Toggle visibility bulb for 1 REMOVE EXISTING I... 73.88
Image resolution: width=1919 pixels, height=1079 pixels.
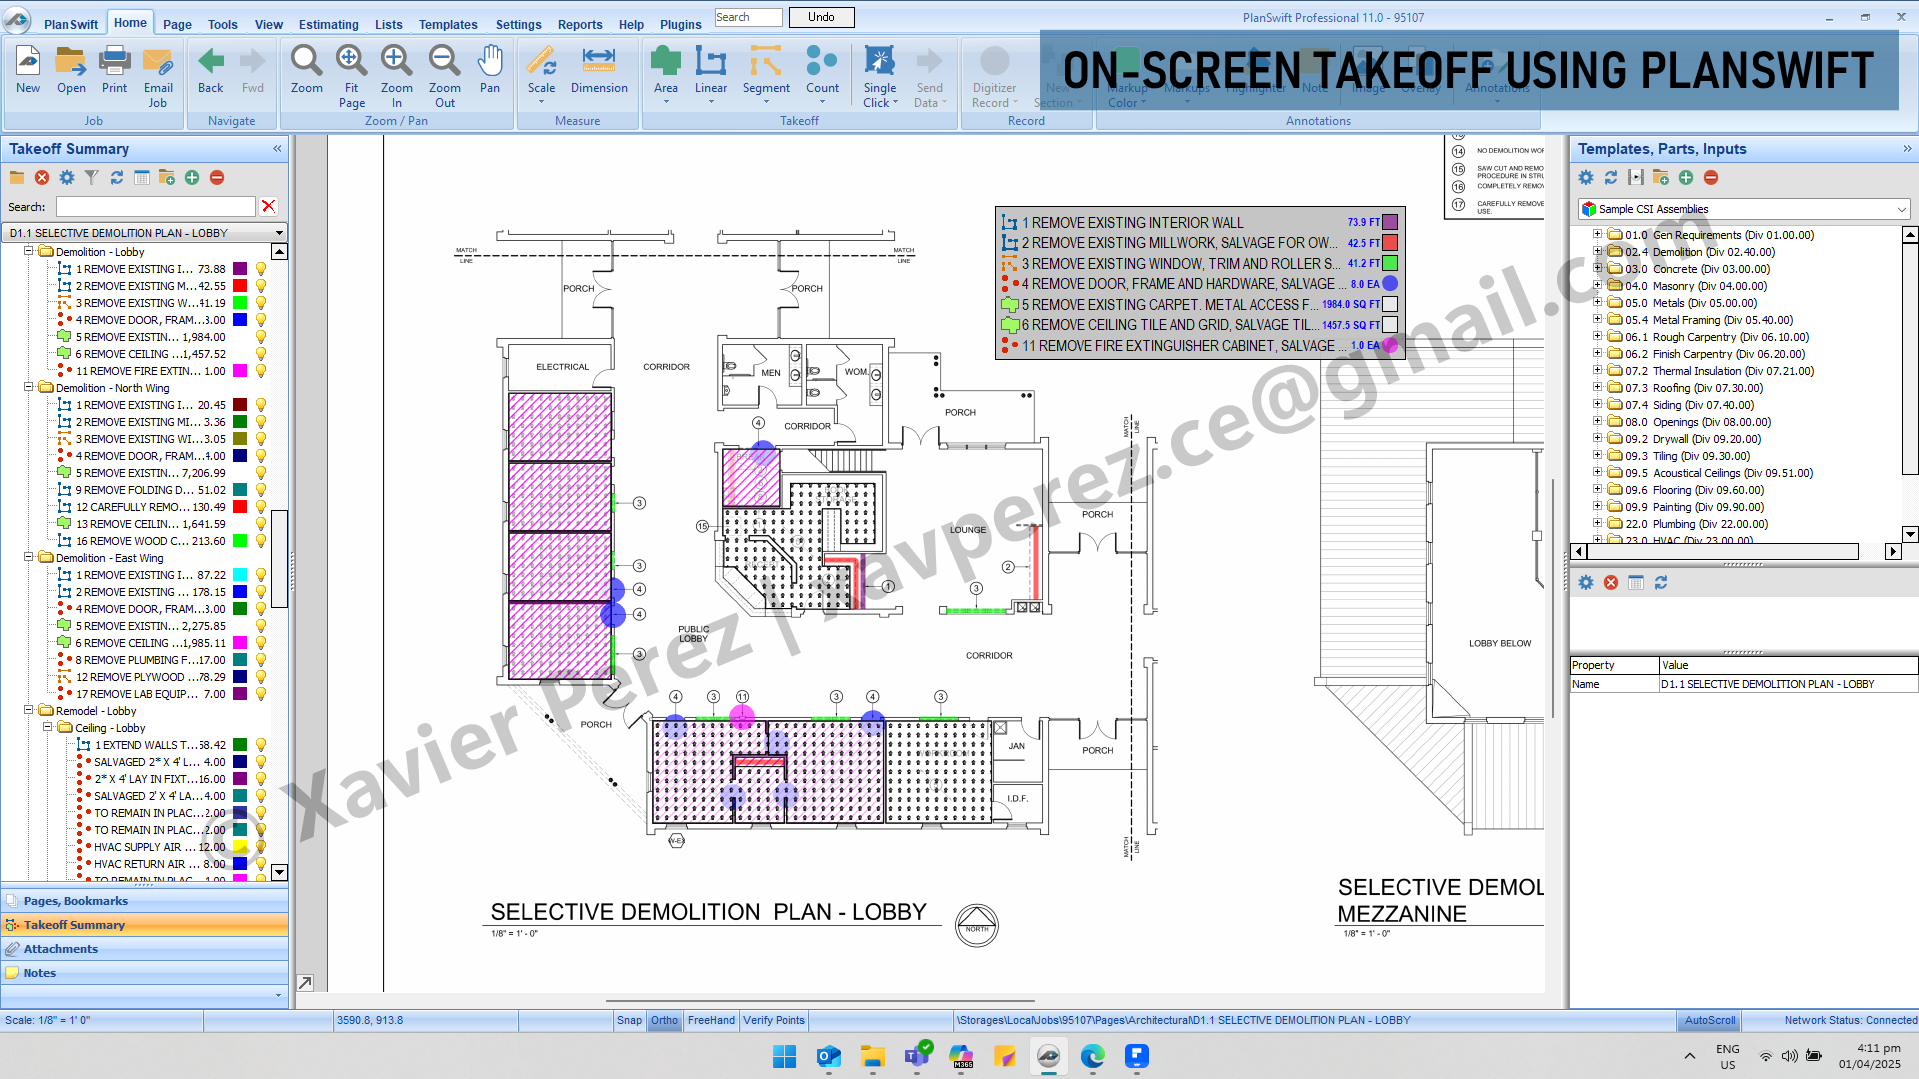[x=261, y=269]
